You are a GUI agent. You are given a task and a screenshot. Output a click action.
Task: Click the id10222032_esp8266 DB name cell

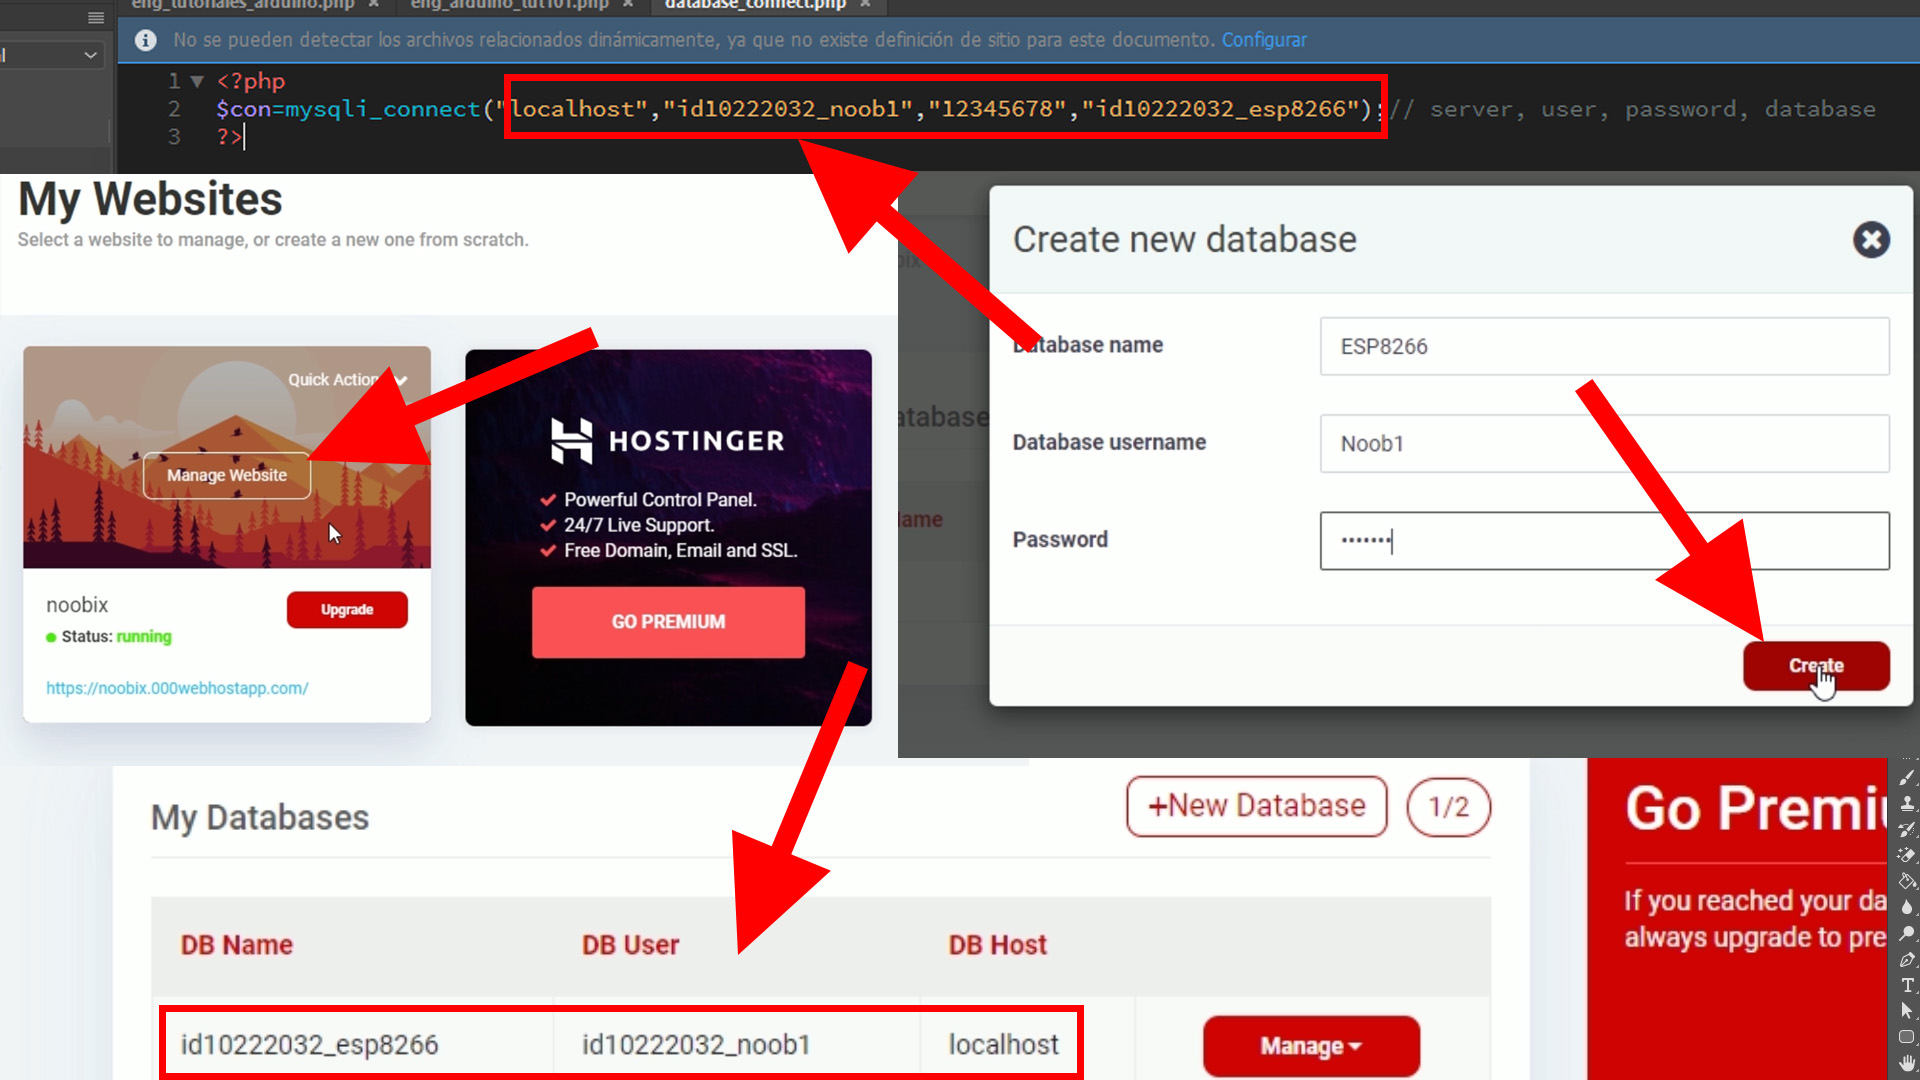310,1045
